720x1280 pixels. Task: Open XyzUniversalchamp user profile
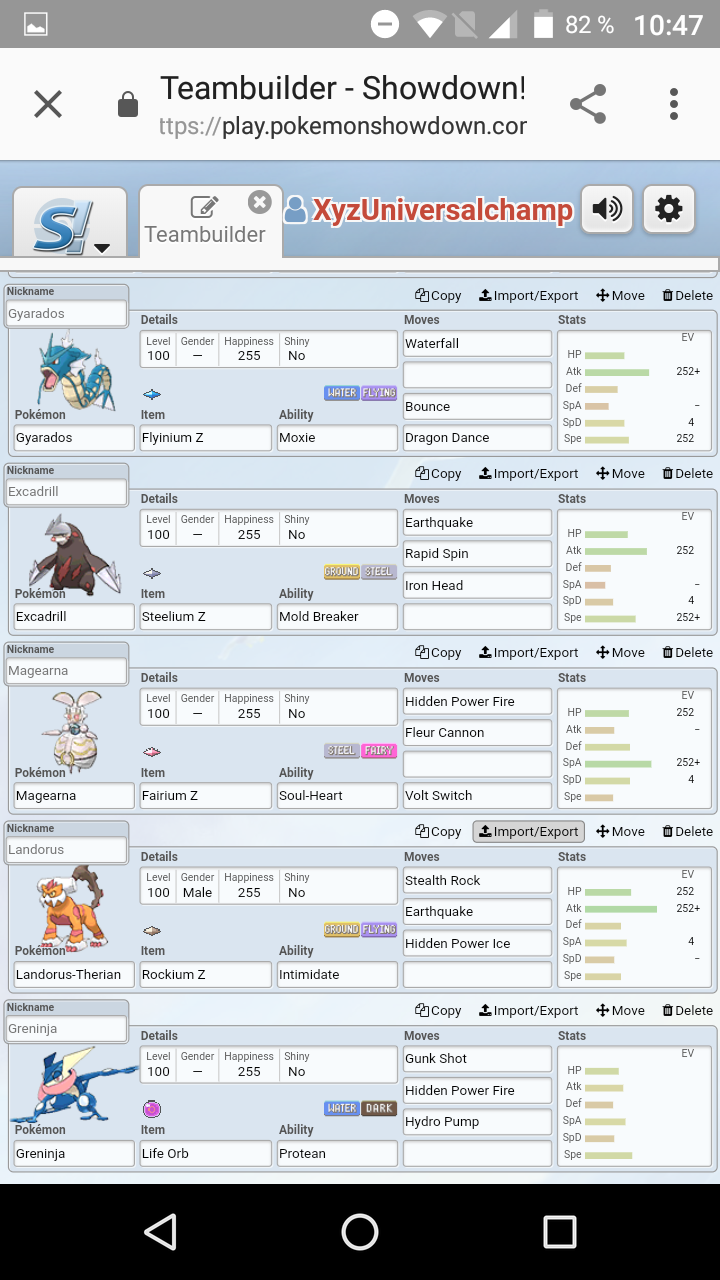point(429,210)
